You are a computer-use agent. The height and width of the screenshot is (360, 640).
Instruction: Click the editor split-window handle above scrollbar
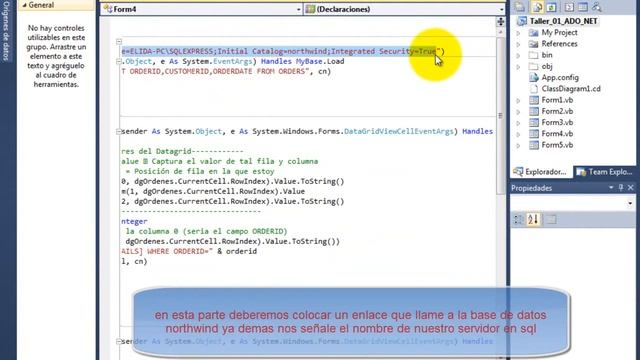coord(501,22)
